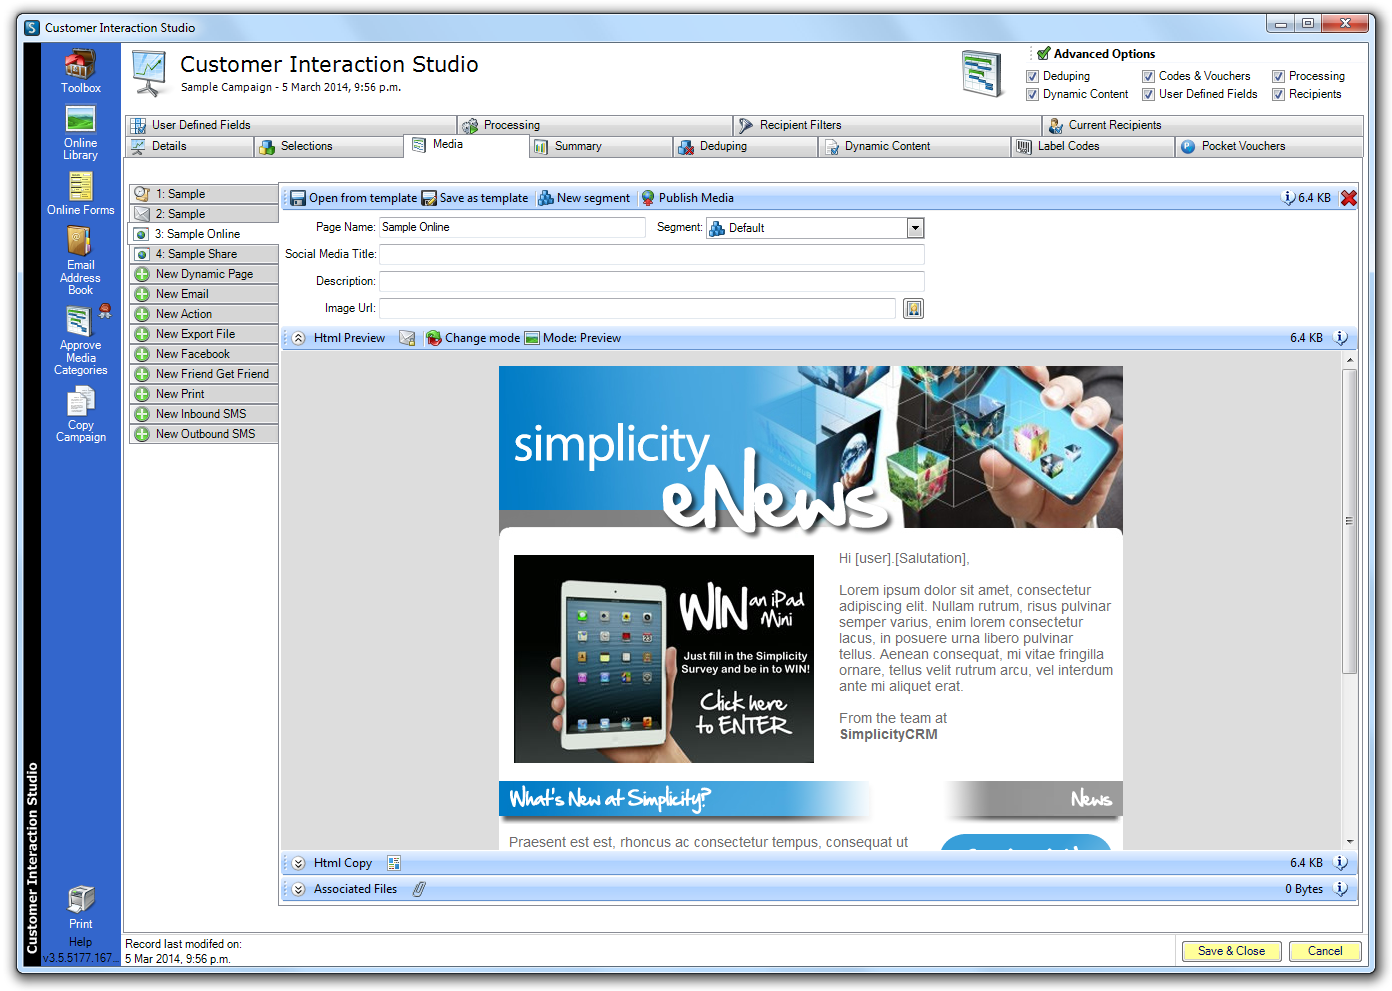The height and width of the screenshot is (991, 1392).
Task: Click New segment toolbar button
Action: click(584, 198)
